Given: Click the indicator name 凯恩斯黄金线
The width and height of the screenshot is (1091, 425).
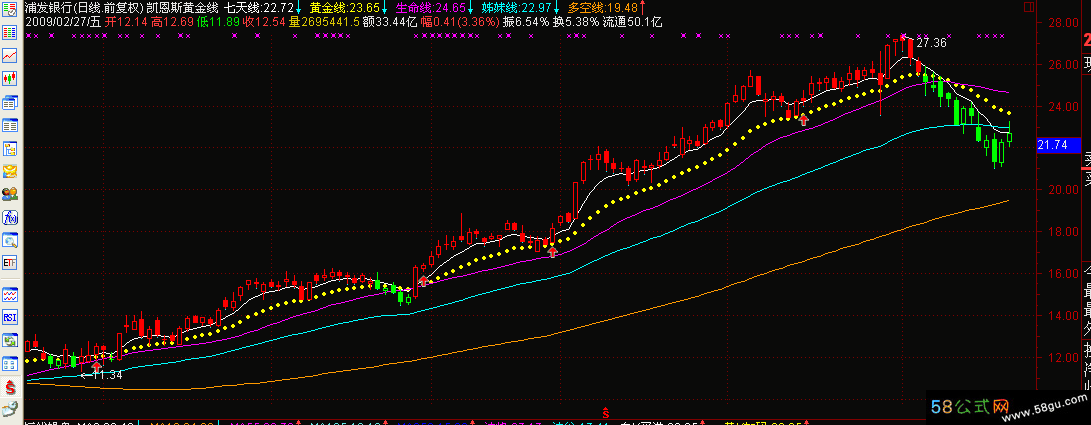Looking at the screenshot, I should point(183,8).
